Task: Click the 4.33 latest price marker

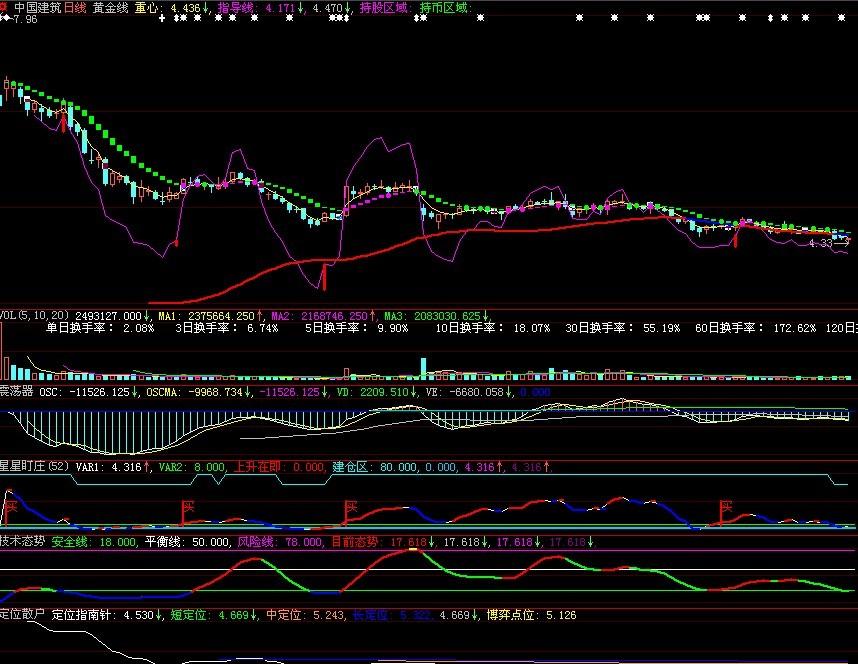Action: [x=821, y=242]
